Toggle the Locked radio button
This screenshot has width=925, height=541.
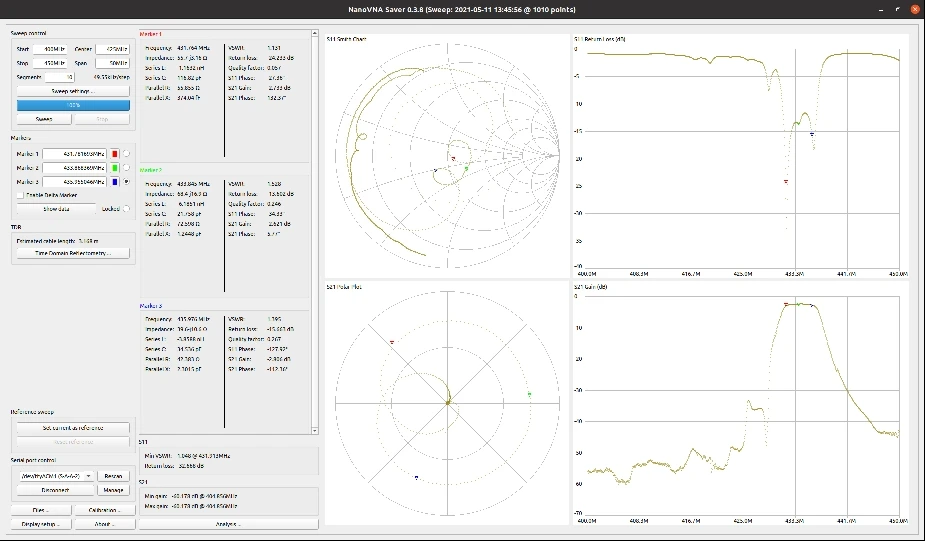(126, 209)
